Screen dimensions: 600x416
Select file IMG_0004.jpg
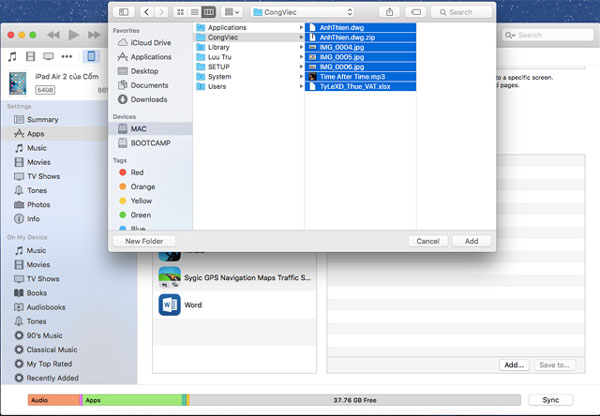(360, 47)
